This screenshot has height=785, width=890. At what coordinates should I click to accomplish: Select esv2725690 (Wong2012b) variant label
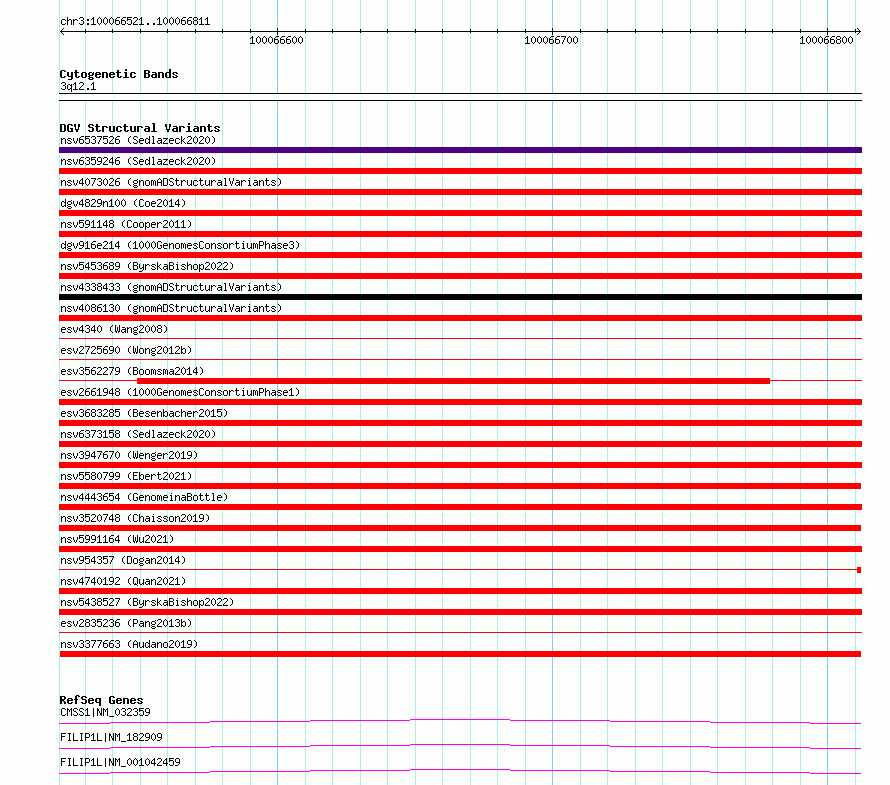126,350
